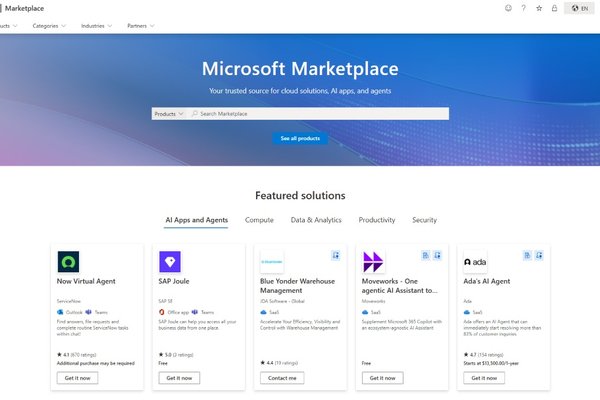The image size is (600, 400).
Task: Click the rating star on SAP Joule card
Action: coord(161,354)
